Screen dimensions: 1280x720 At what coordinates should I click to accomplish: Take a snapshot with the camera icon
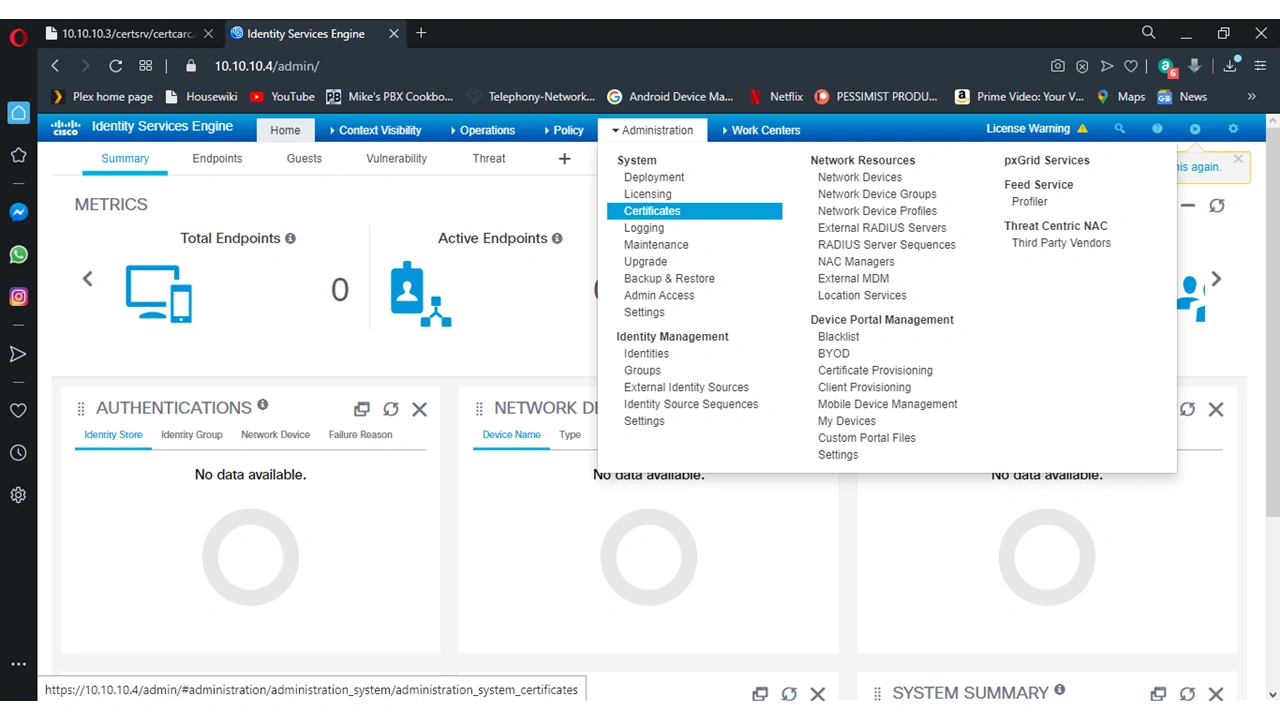(x=1058, y=66)
